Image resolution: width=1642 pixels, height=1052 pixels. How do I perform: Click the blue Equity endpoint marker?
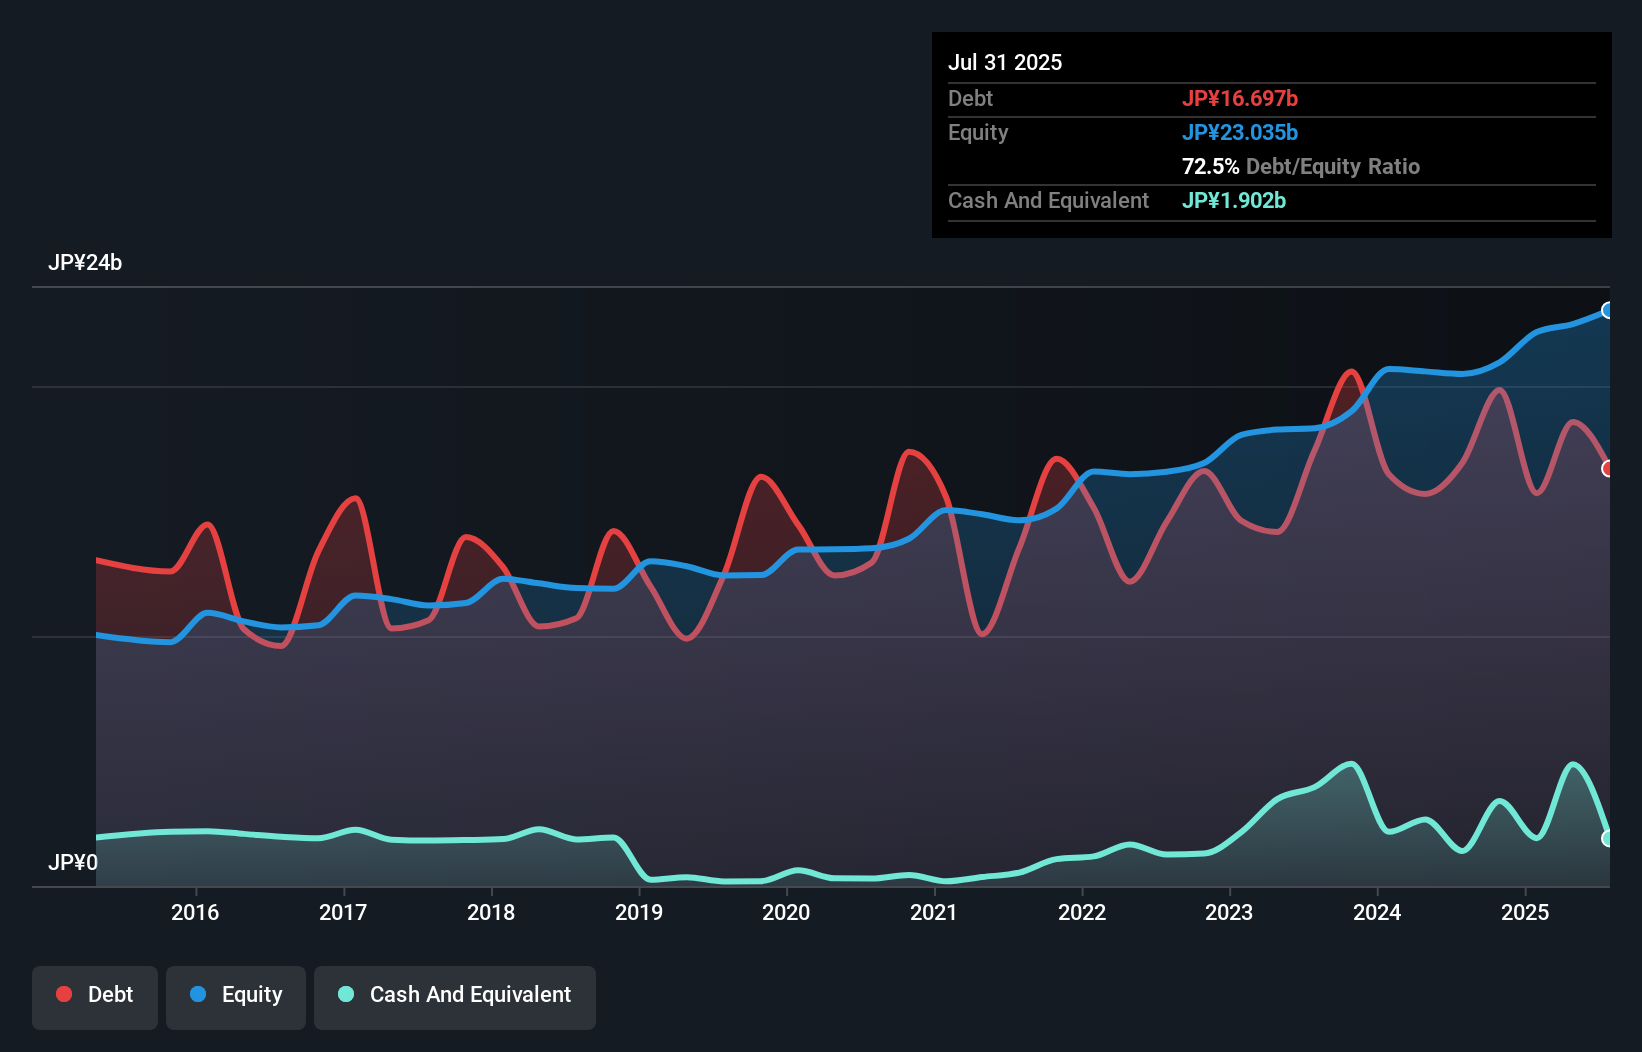[x=1608, y=310]
